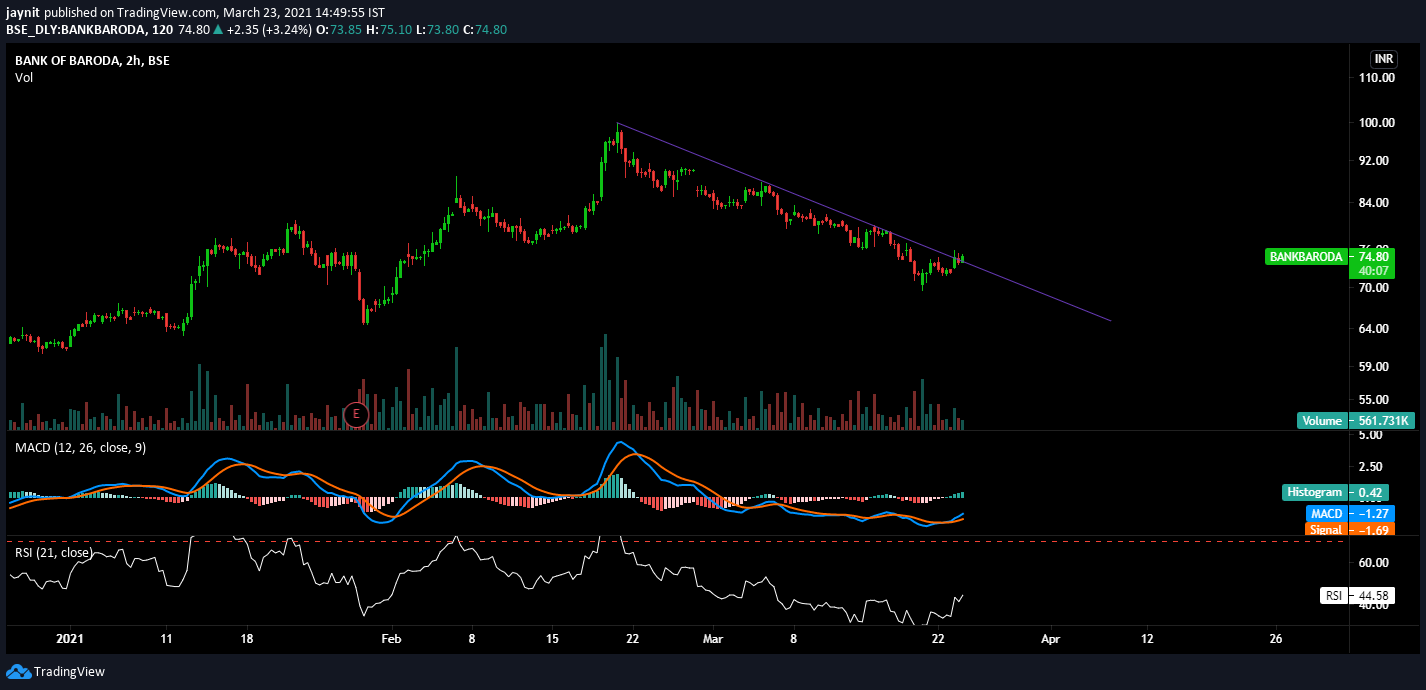Screen dimensions: 1426x690
Task: Click the -1.69 signal value
Action: (x=1370, y=530)
